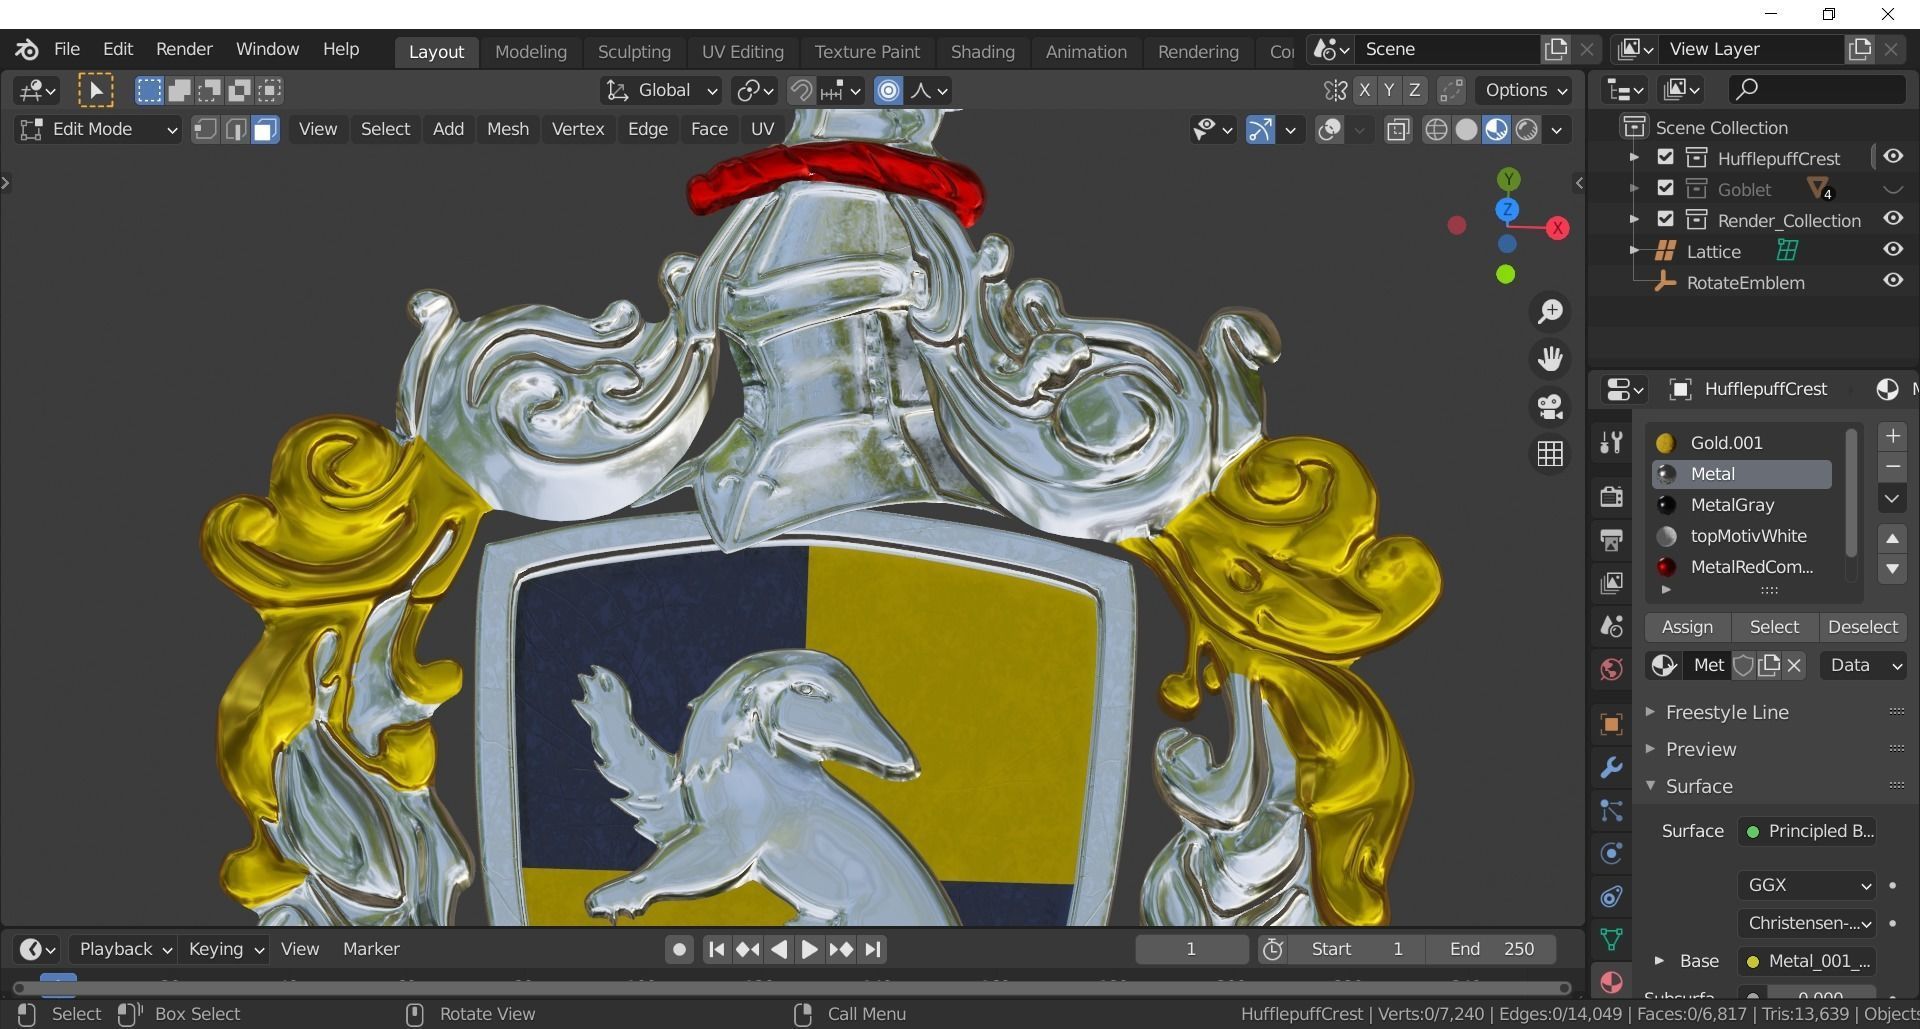Toggle Goblet collection checkbox
The width and height of the screenshot is (1920, 1029).
pos(1665,188)
